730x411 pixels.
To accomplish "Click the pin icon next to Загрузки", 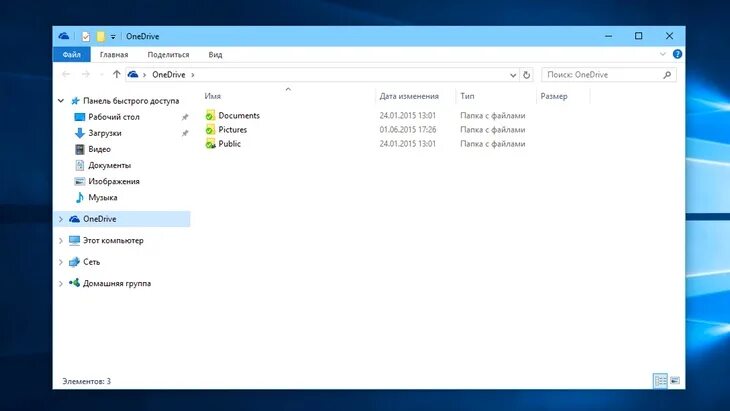I will (185, 134).
